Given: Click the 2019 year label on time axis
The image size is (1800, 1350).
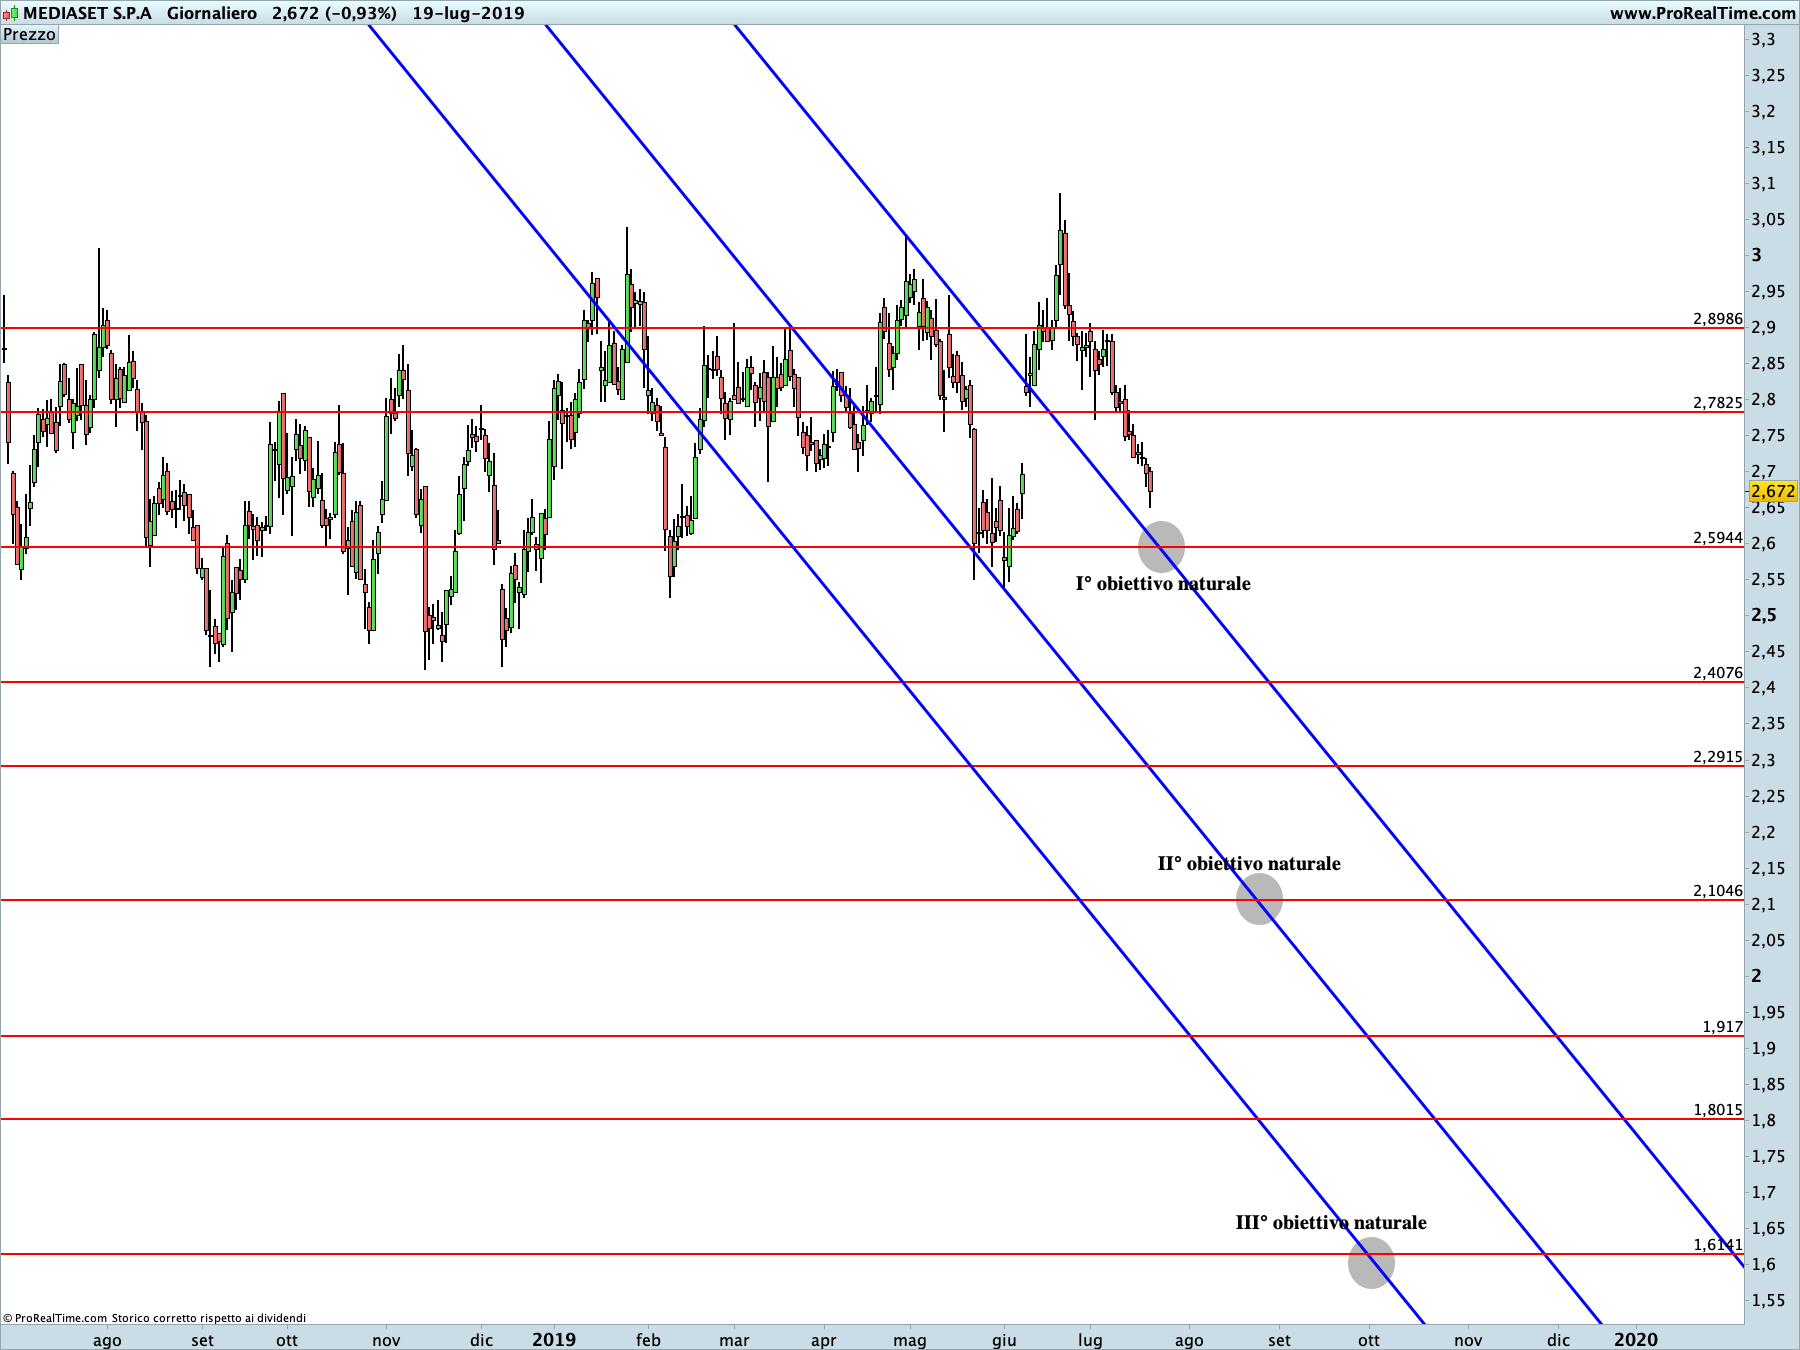Looking at the screenshot, I should pyautogui.click(x=554, y=1339).
